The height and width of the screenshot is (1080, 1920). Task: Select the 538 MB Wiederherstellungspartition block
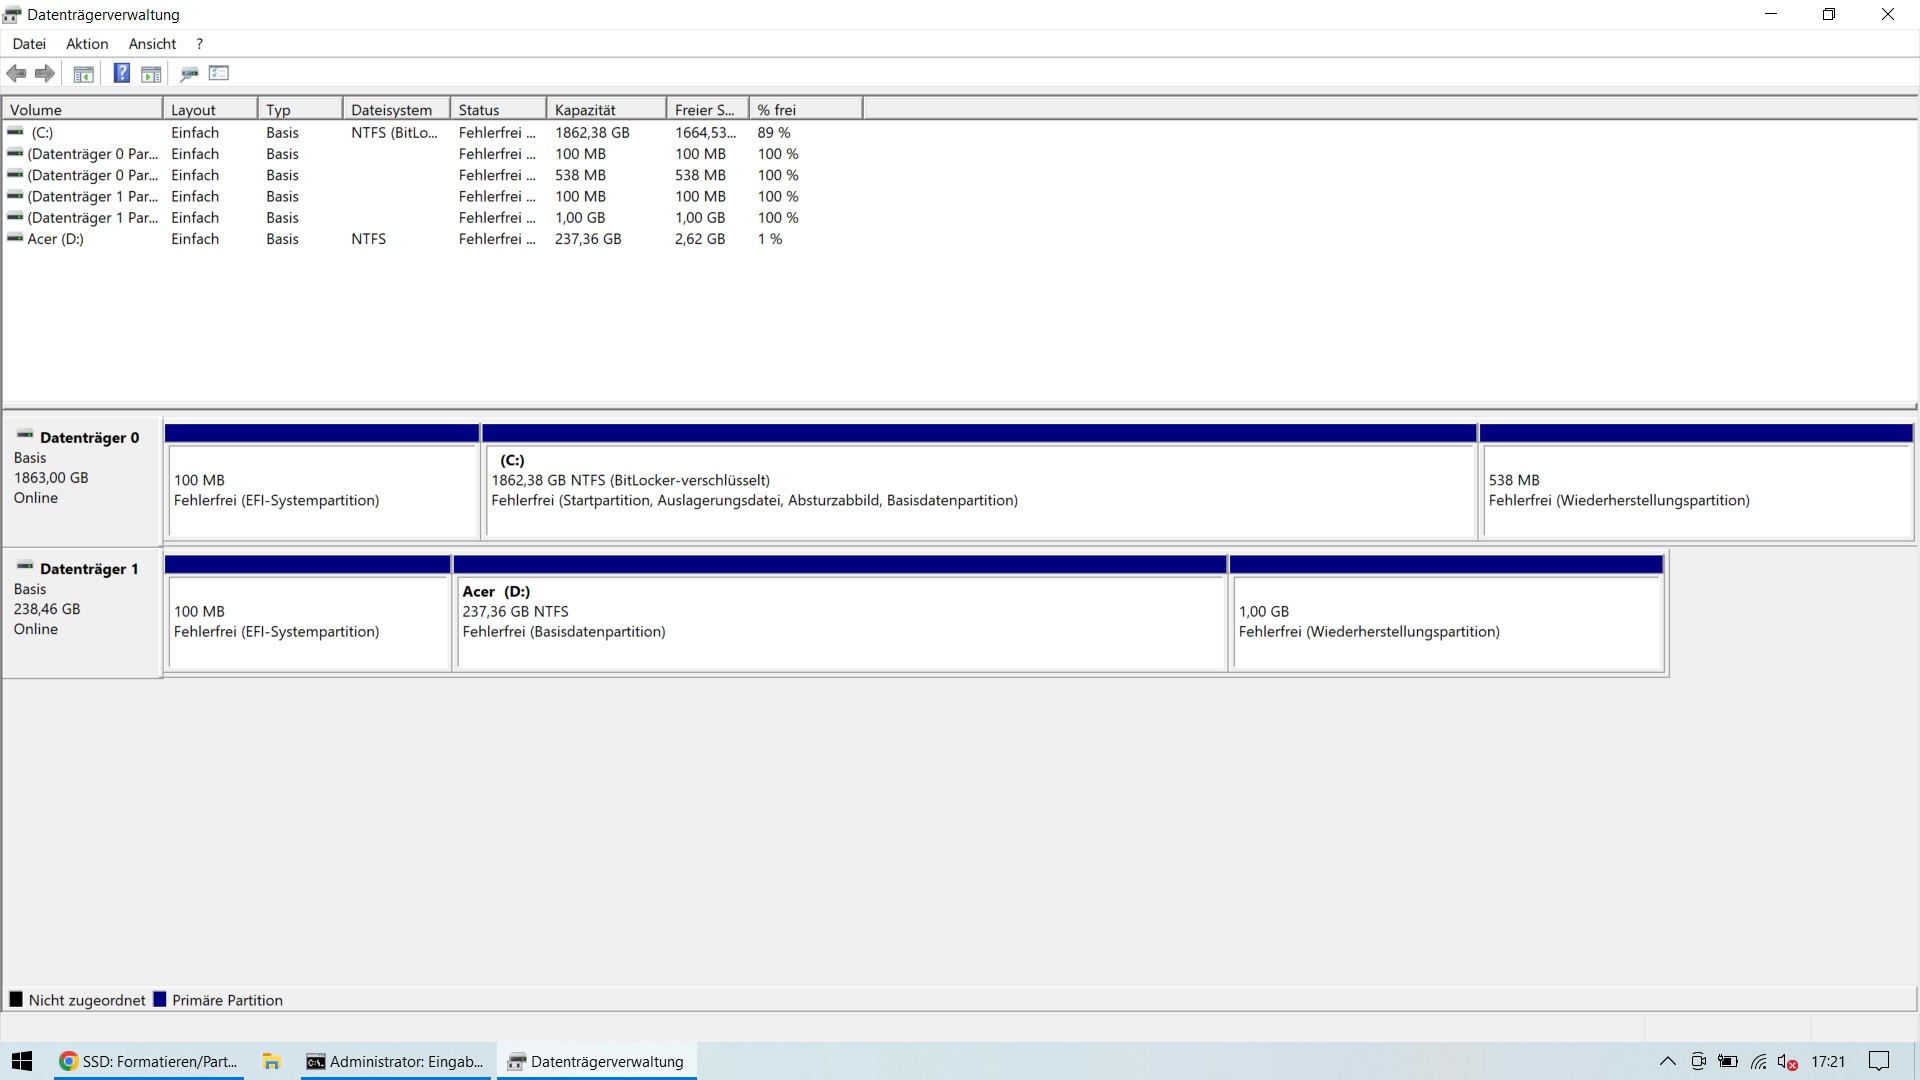(1695, 490)
